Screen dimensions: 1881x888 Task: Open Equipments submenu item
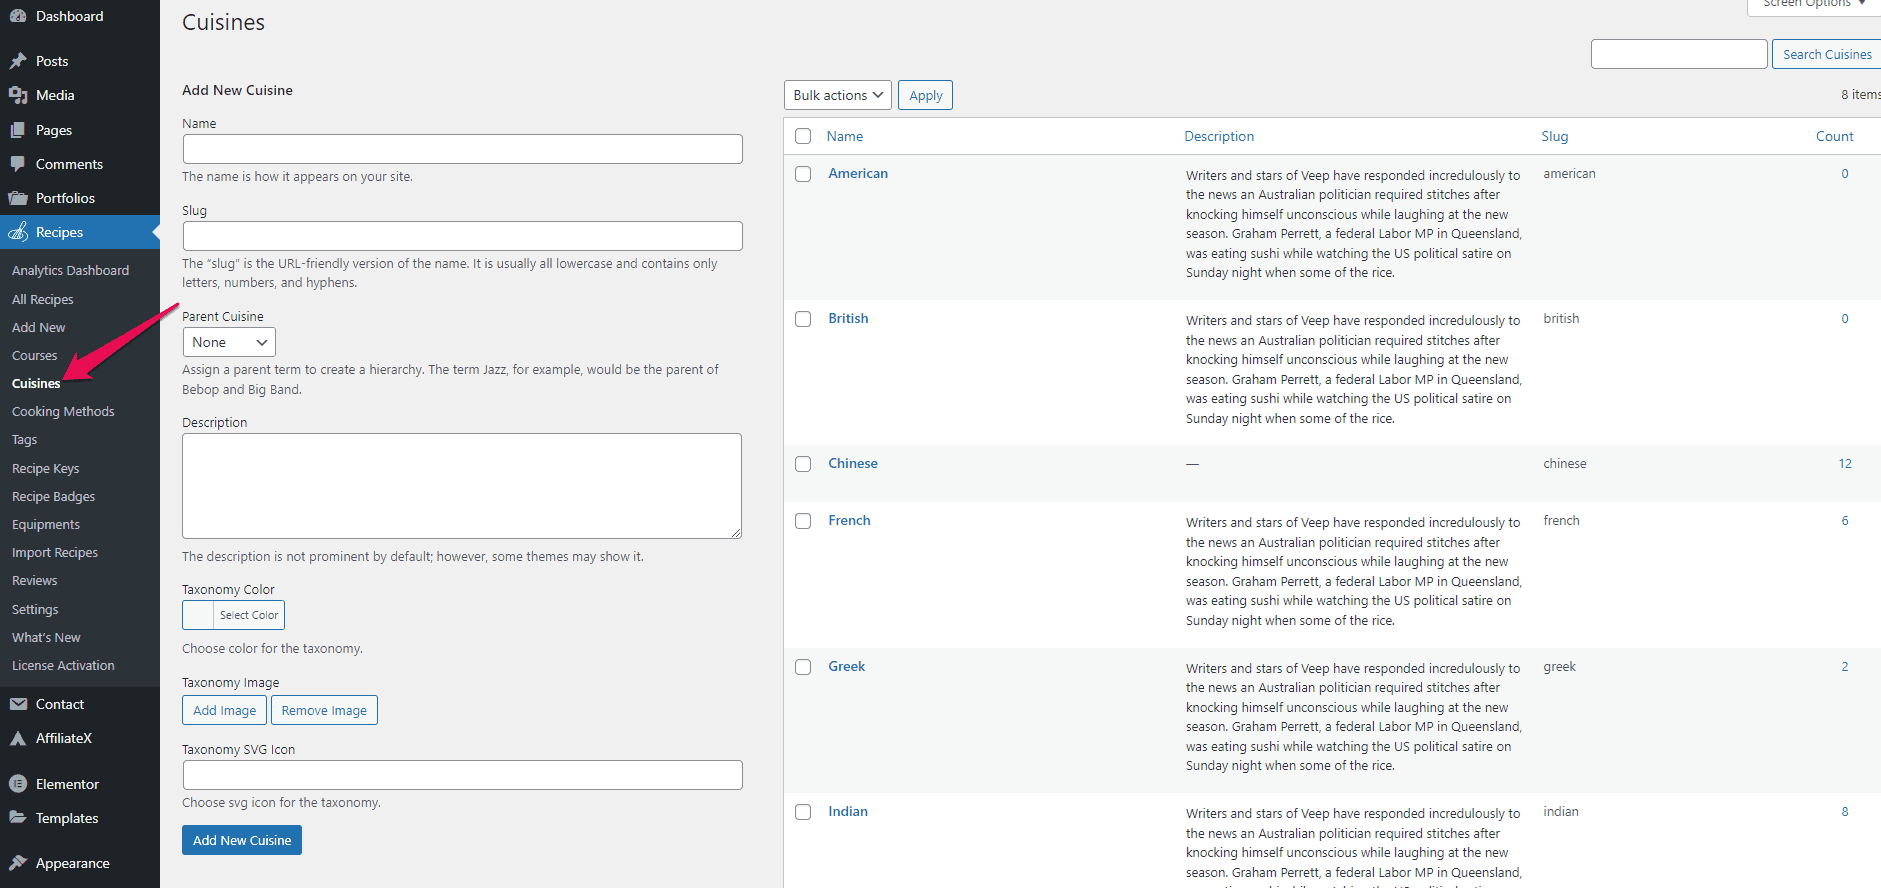coord(46,524)
